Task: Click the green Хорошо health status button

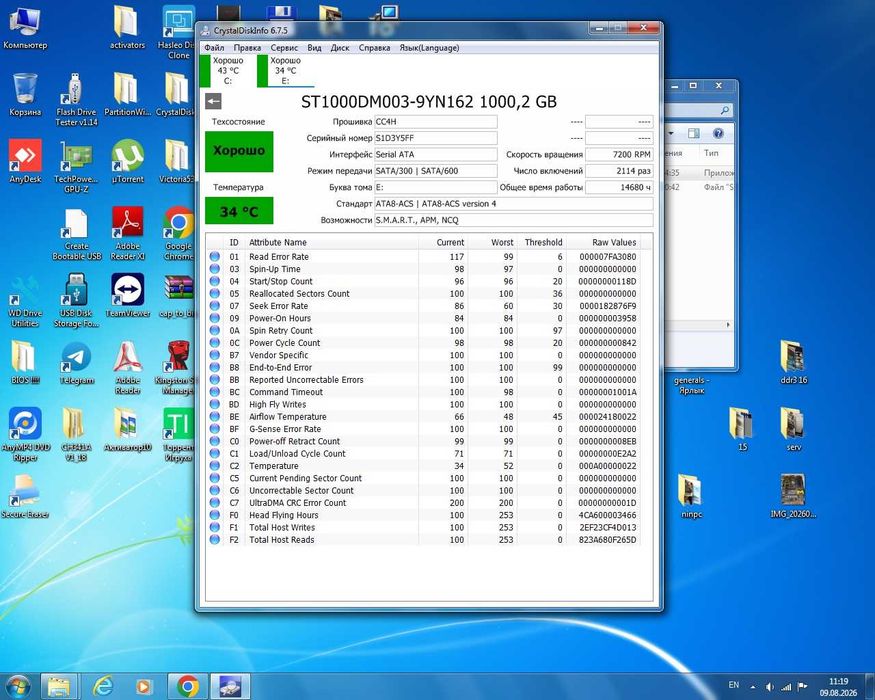Action: point(239,151)
